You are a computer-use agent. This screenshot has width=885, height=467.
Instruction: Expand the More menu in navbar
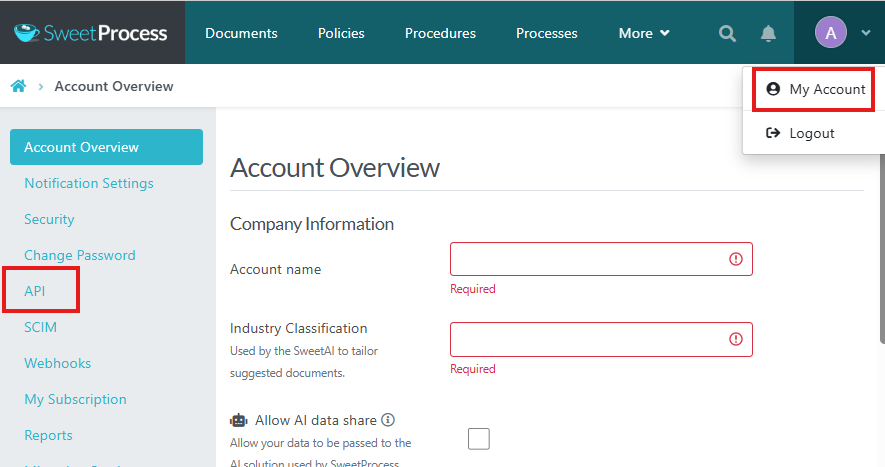(642, 33)
